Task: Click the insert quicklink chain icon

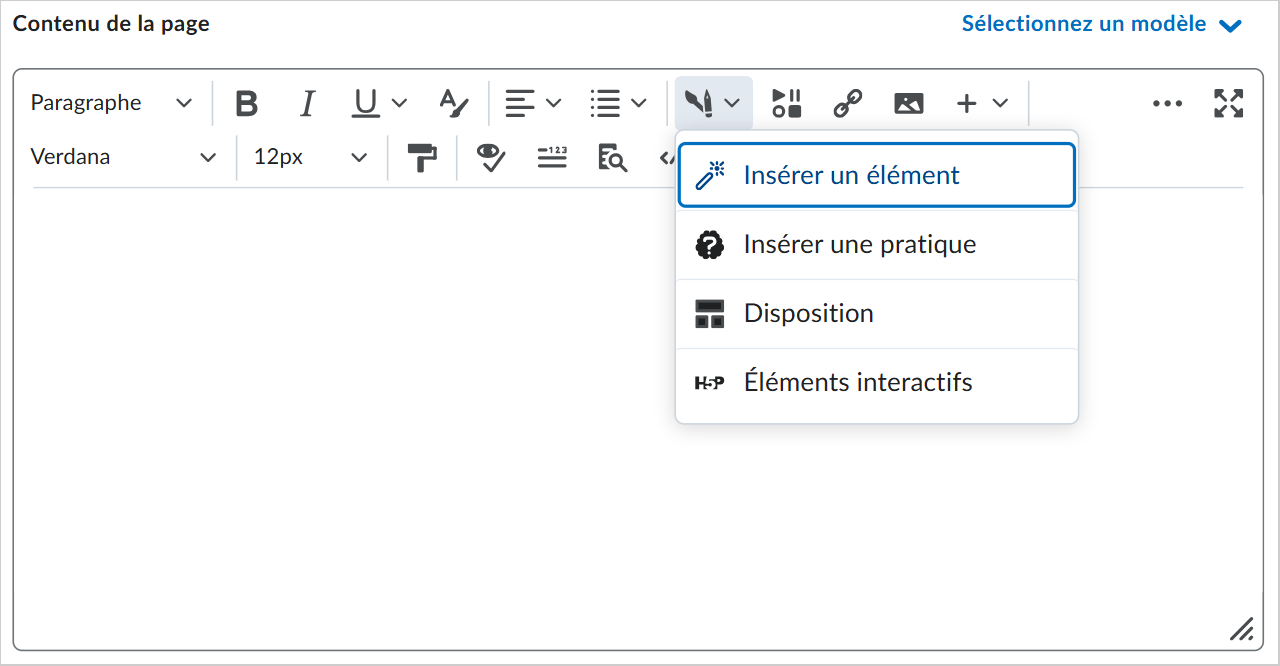Action: (848, 103)
